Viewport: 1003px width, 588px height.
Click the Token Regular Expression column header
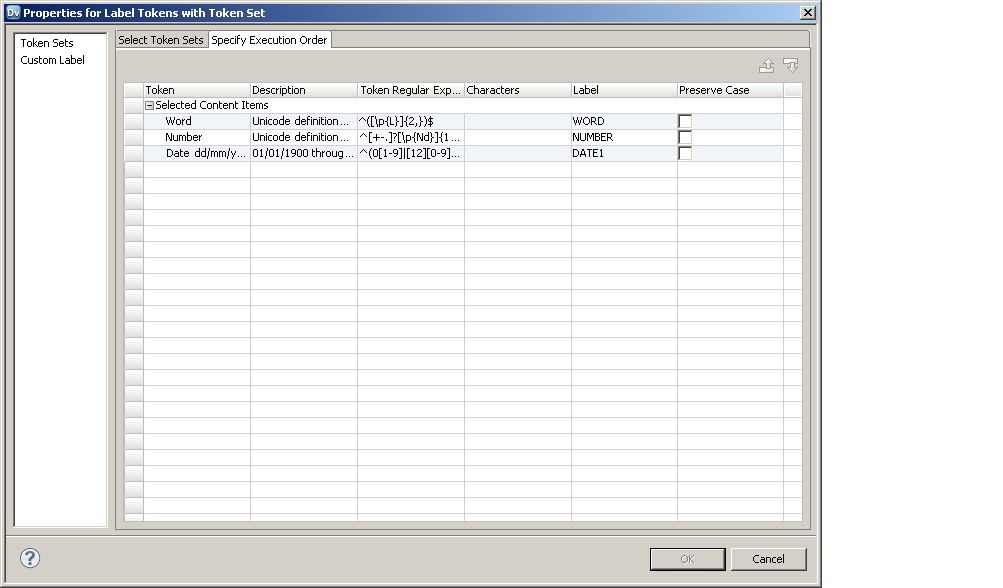click(410, 89)
